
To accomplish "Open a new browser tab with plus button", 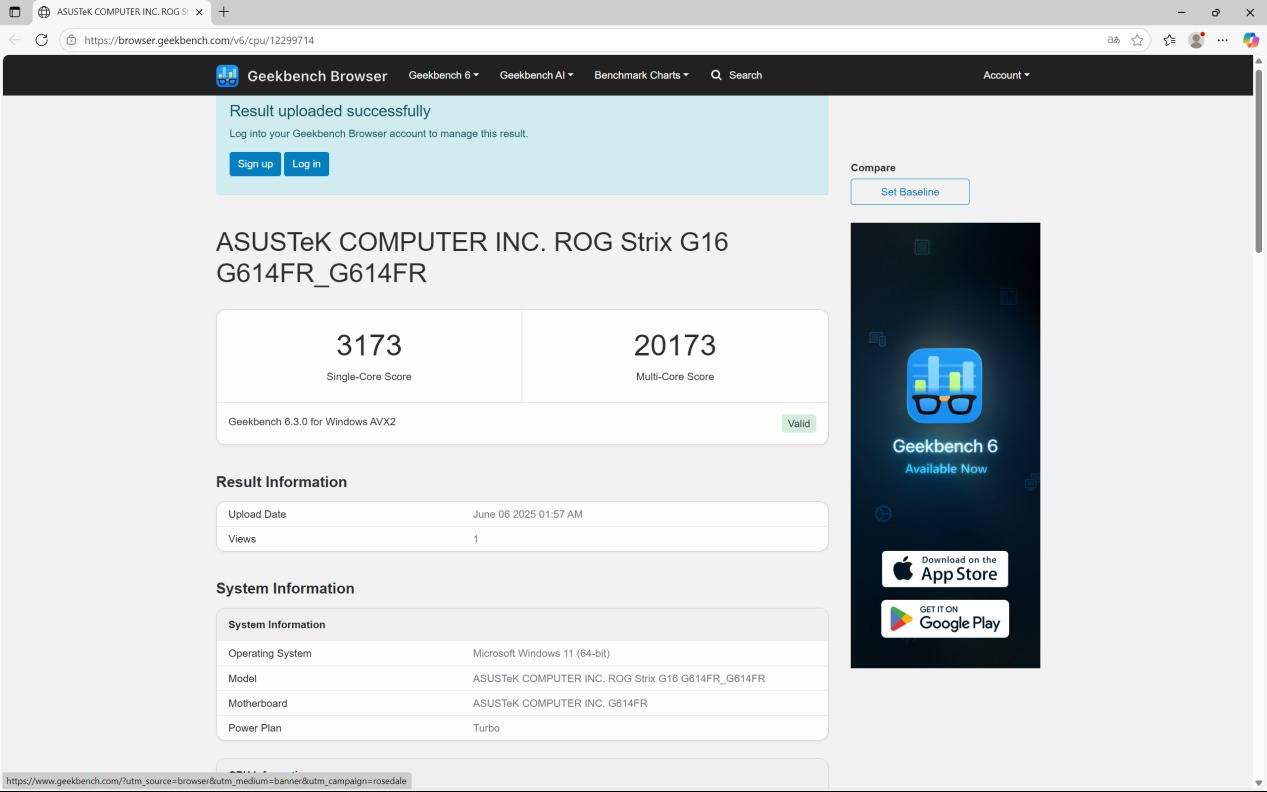I will [224, 12].
